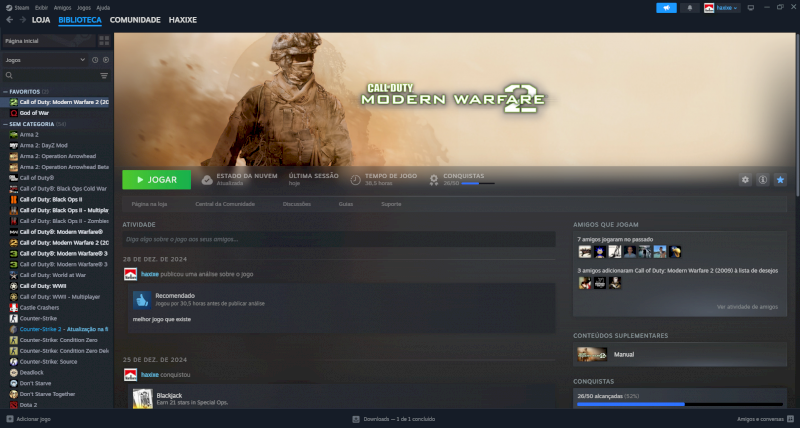The image size is (800, 428).
Task: Collapse the FAVORITOS category
Action: [x=5, y=91]
